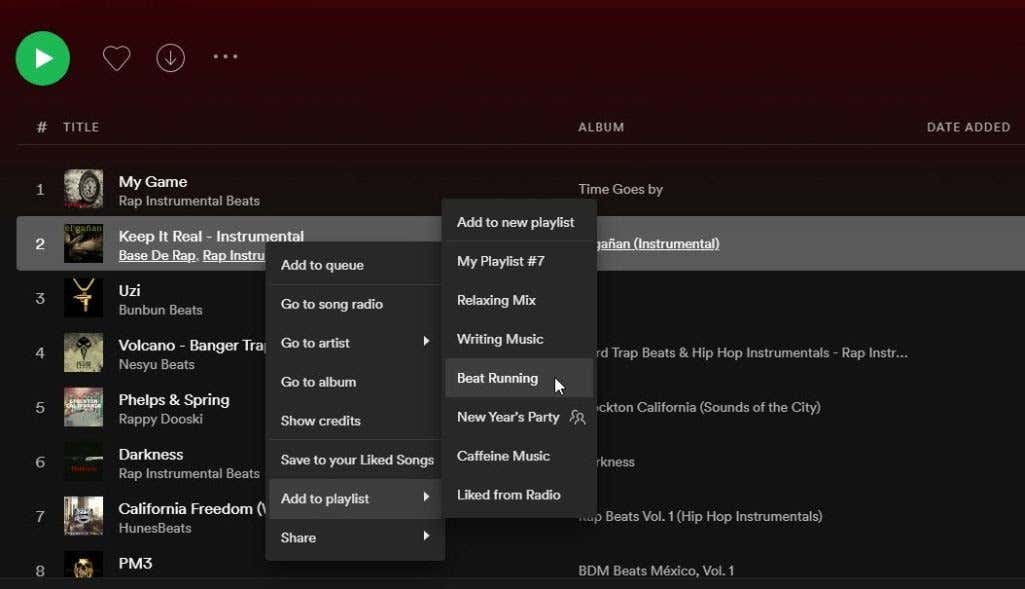Image resolution: width=1025 pixels, height=589 pixels.
Task: Select Add to queue from context menu
Action: [x=322, y=265]
